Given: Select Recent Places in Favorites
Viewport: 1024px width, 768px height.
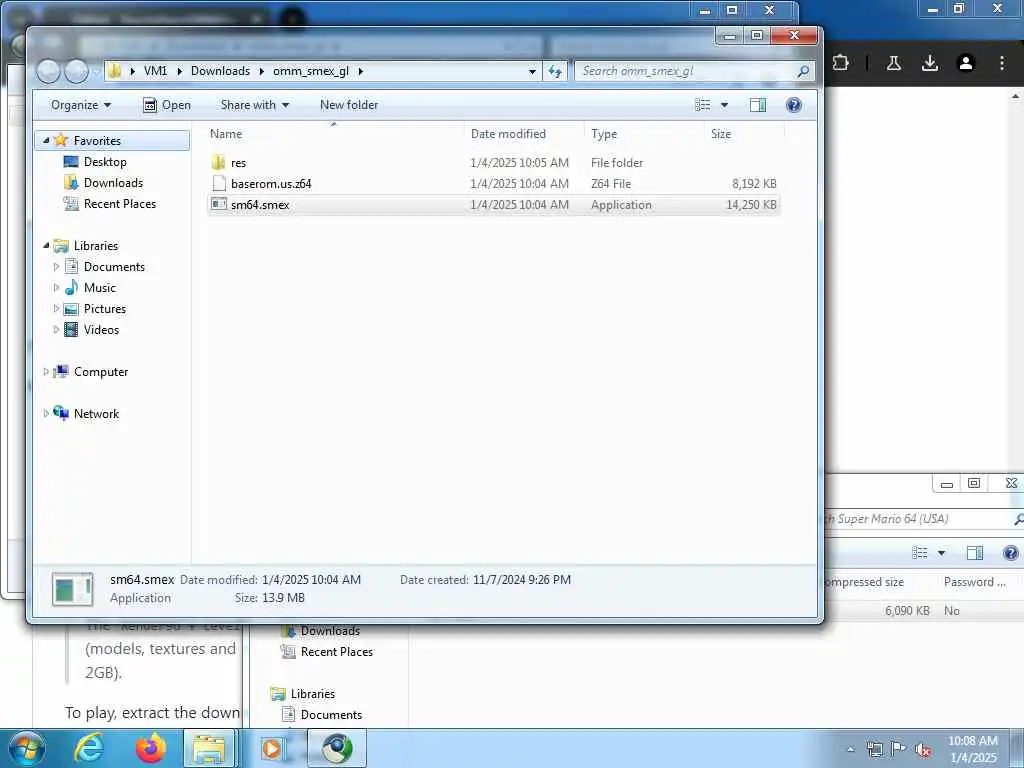Looking at the screenshot, I should point(119,204).
